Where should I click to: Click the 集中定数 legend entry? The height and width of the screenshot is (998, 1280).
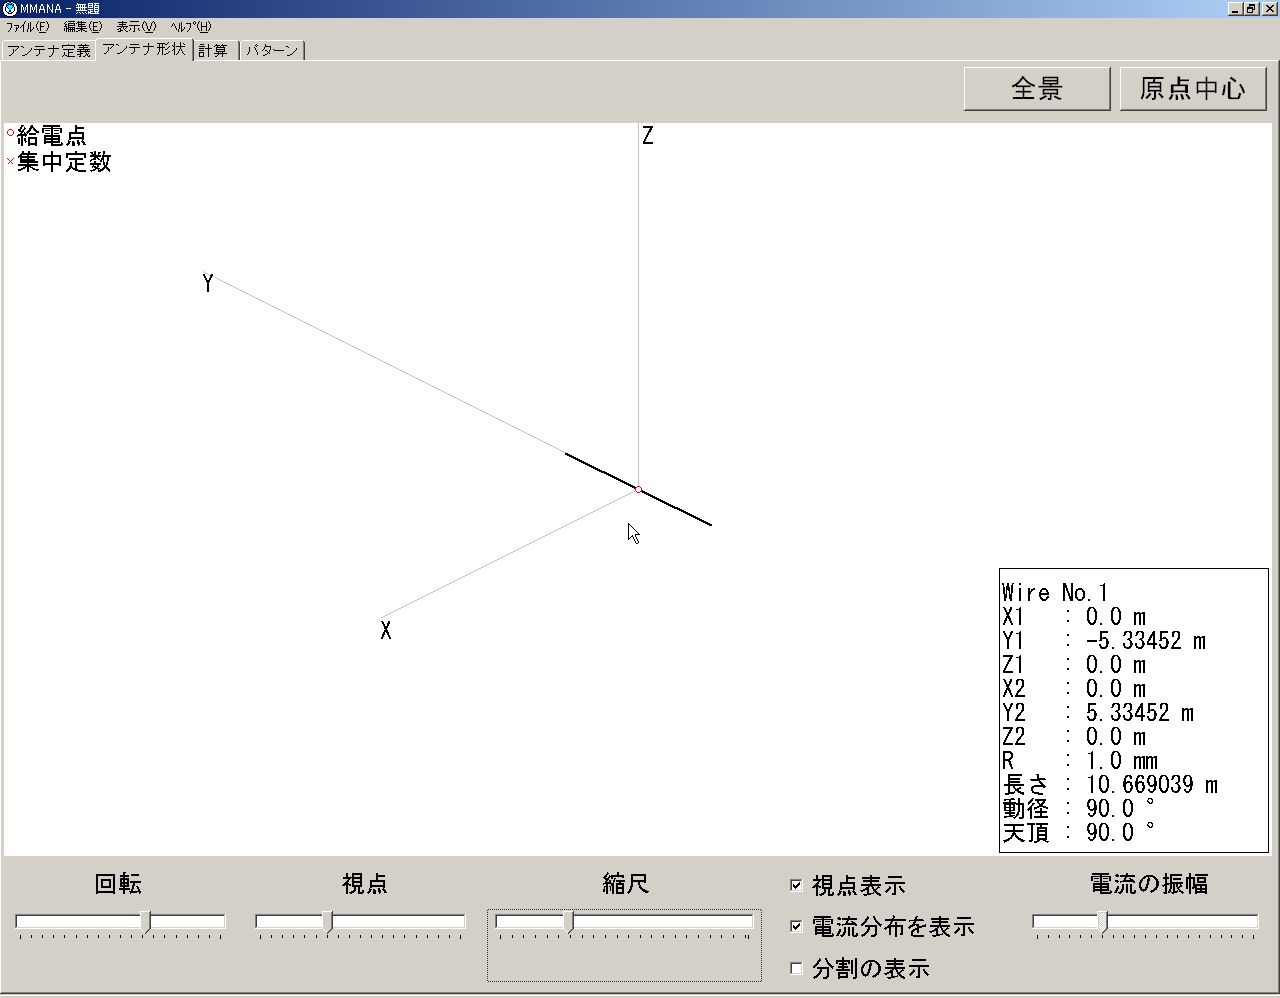click(x=58, y=161)
